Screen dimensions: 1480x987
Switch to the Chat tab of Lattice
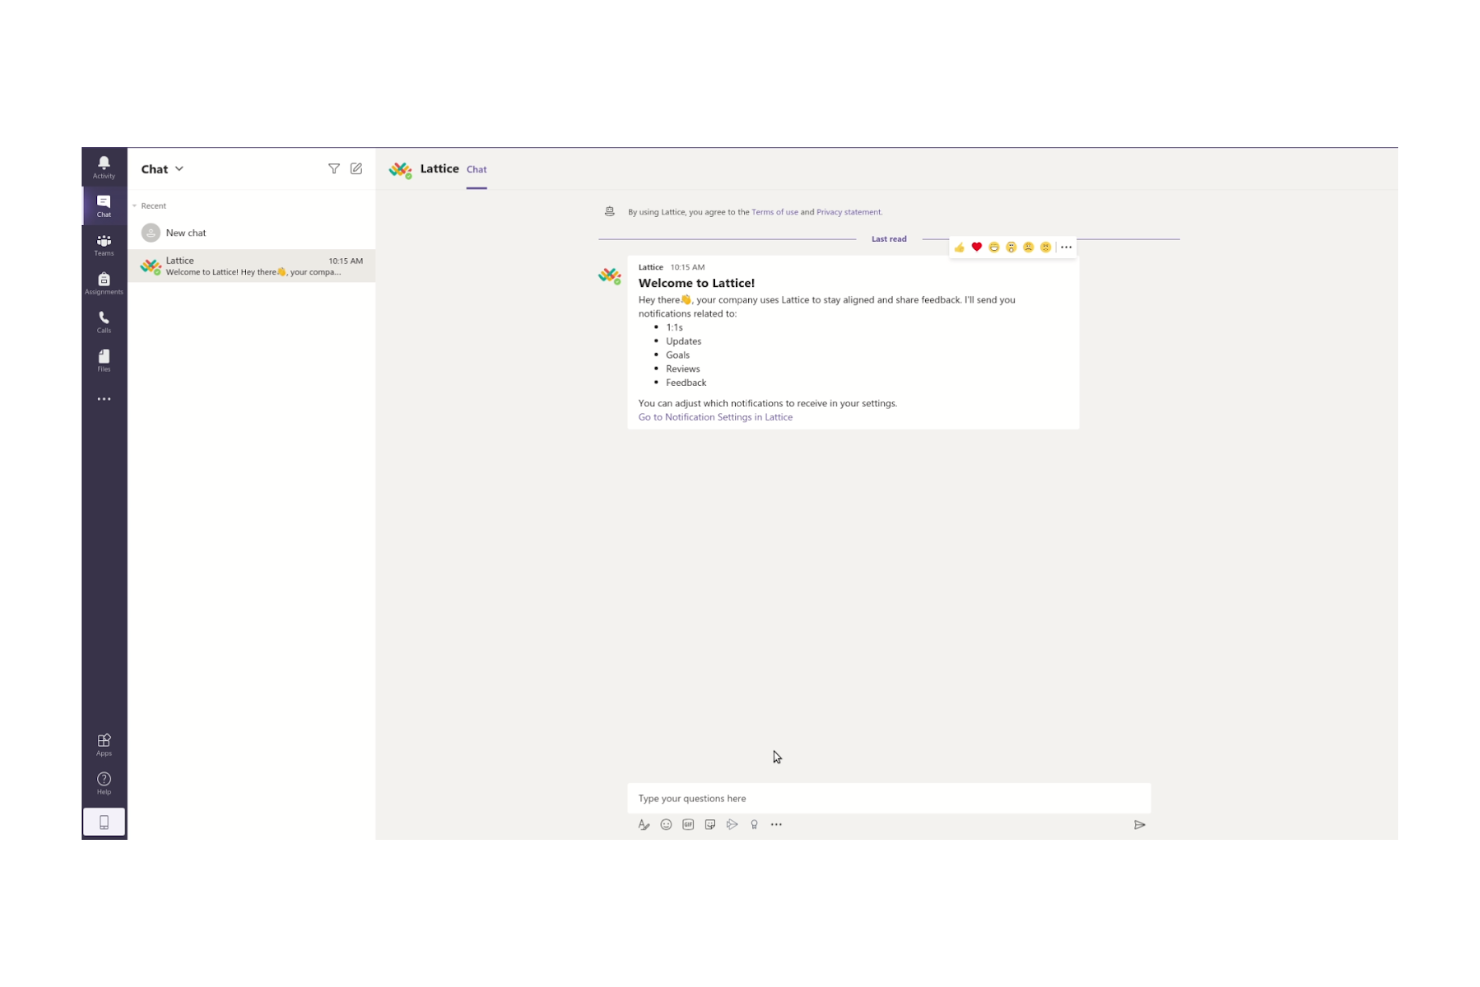[477, 170]
